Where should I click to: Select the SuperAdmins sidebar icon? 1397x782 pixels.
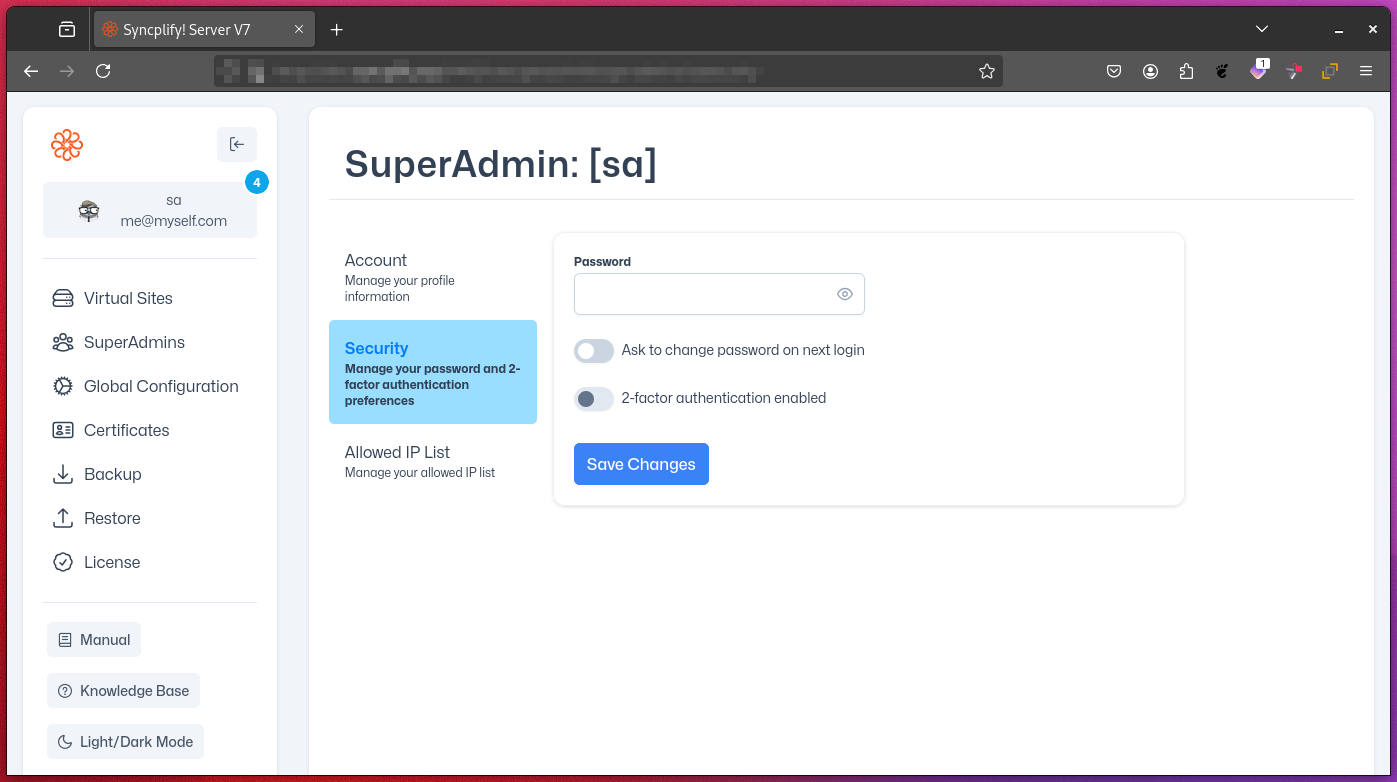(62, 342)
